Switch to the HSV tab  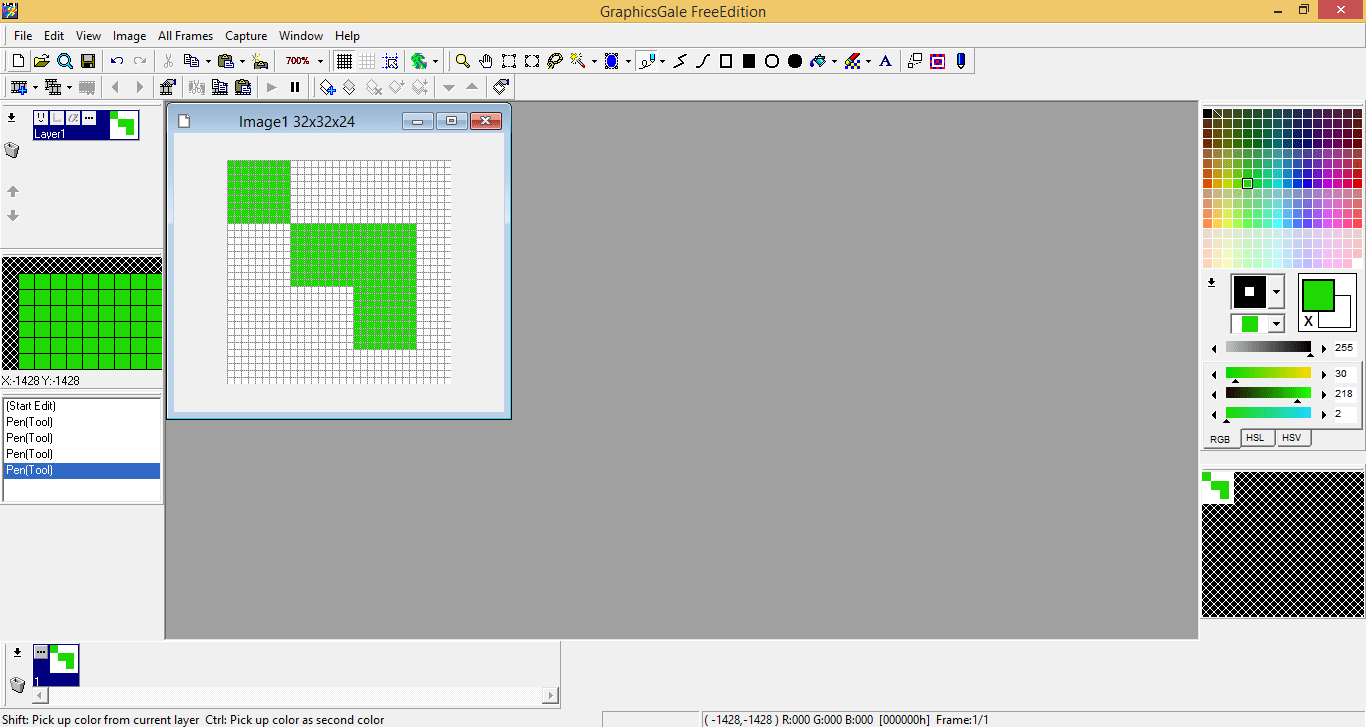point(1292,438)
